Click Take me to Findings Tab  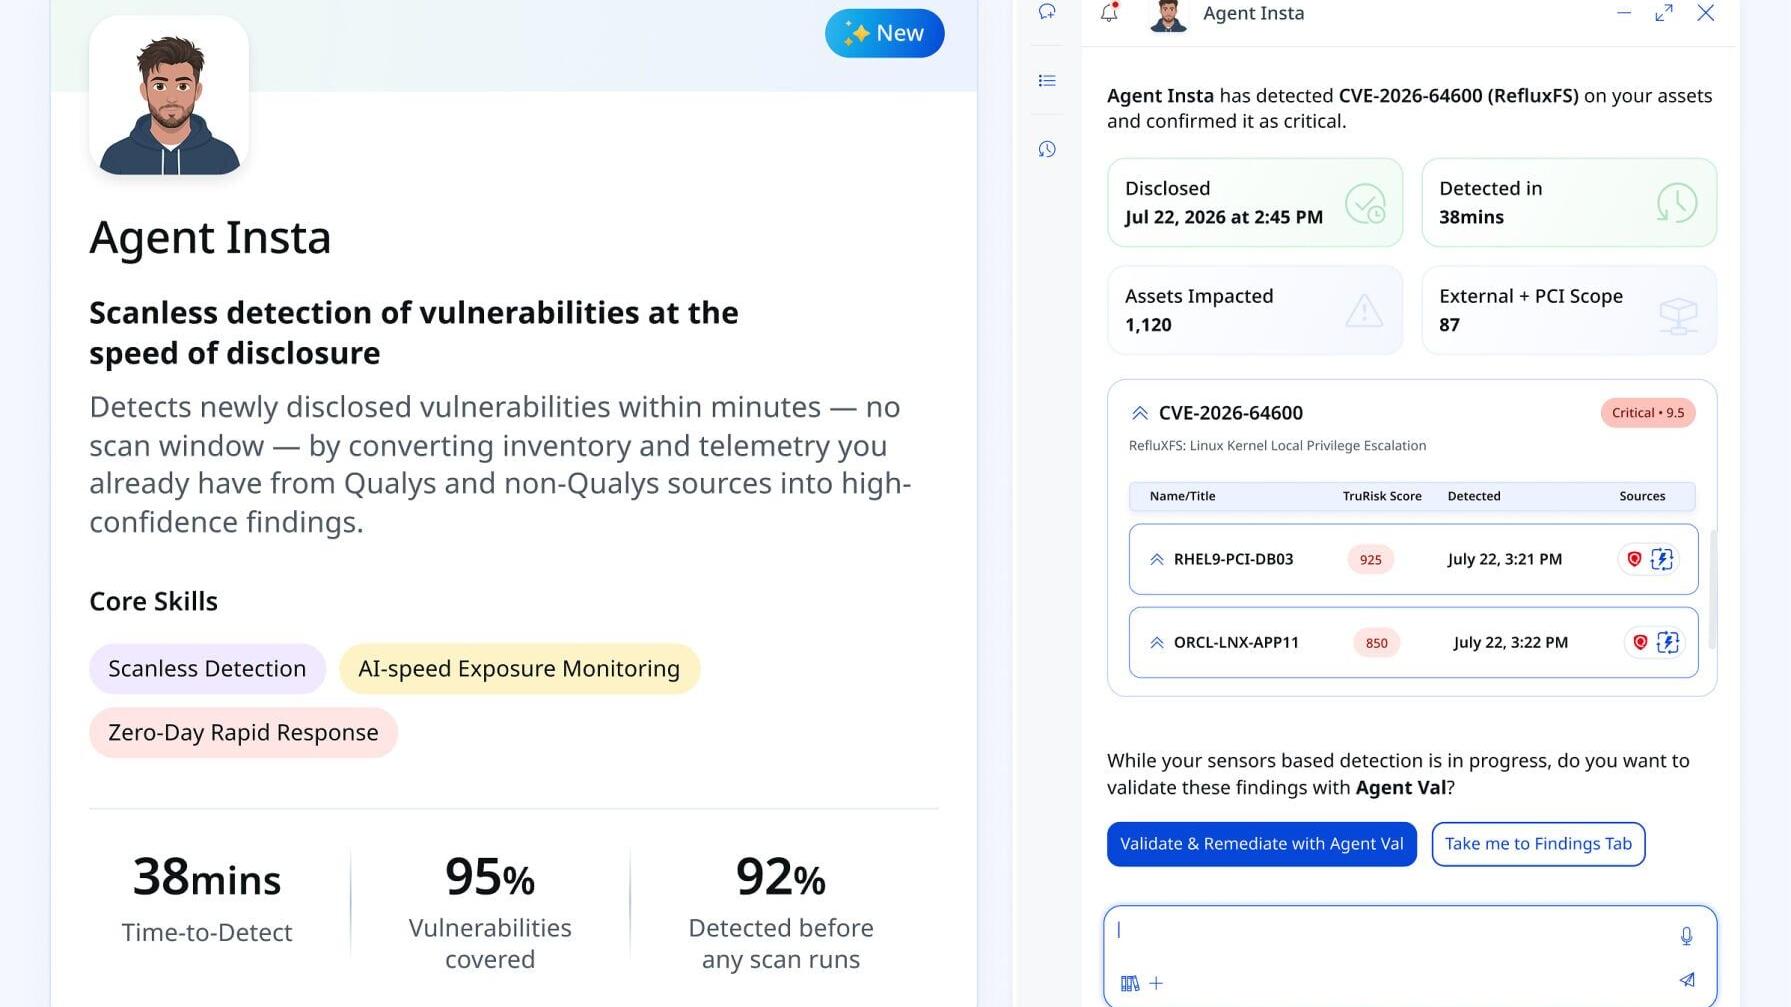(1538, 844)
